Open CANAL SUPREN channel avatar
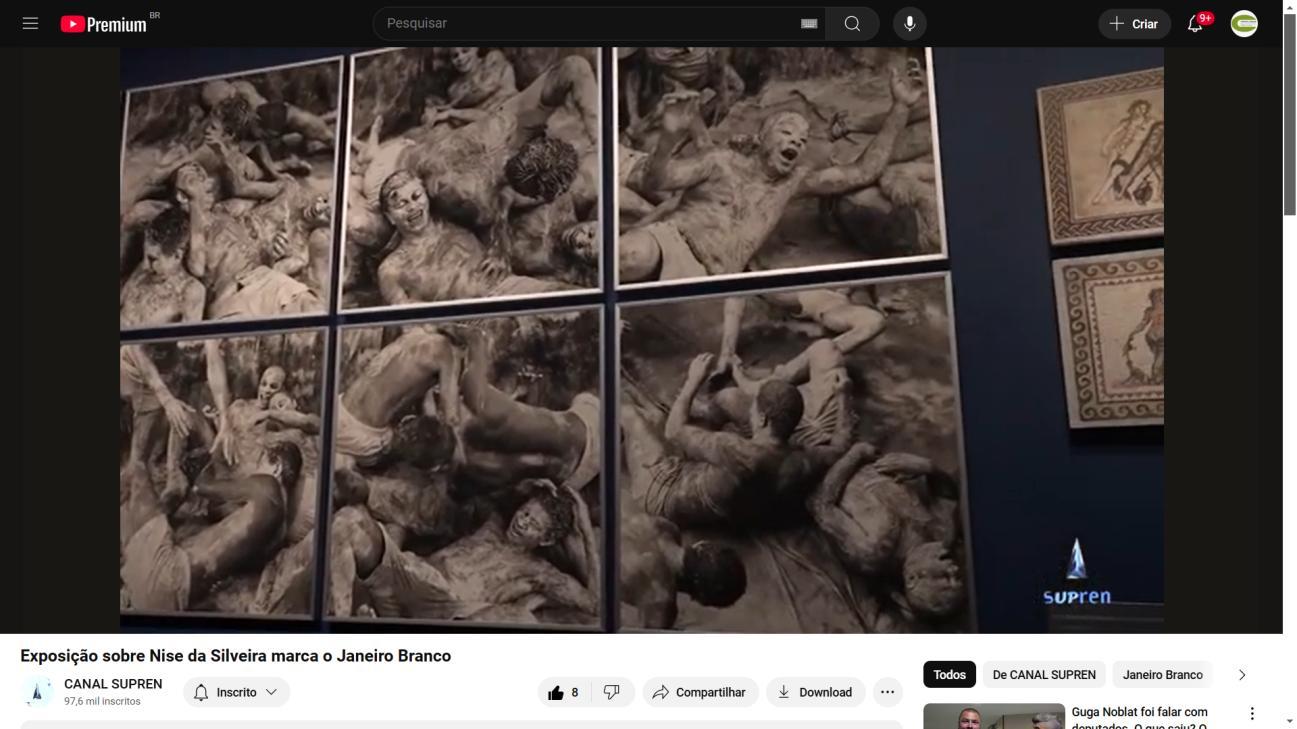 pyautogui.click(x=37, y=692)
